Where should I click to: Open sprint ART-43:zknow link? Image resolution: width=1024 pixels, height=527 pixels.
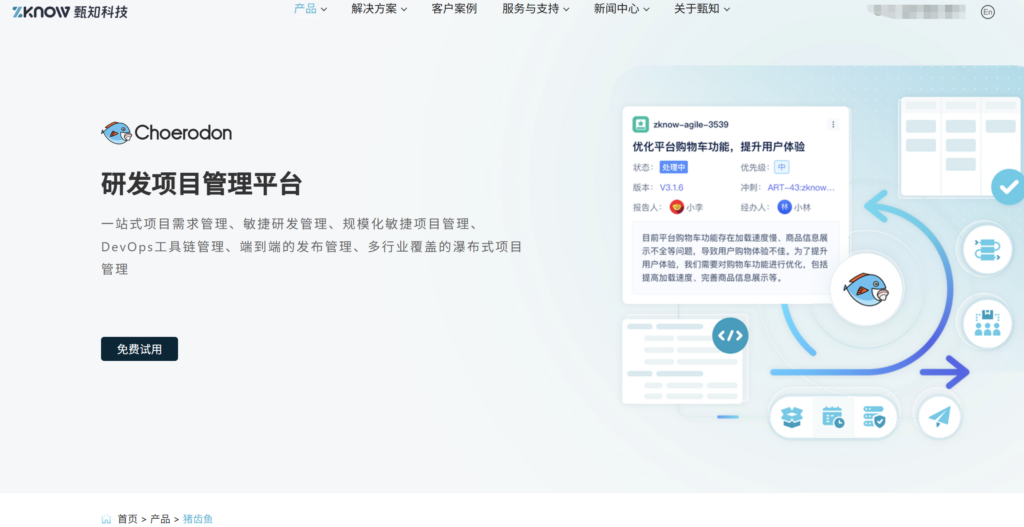coord(801,187)
